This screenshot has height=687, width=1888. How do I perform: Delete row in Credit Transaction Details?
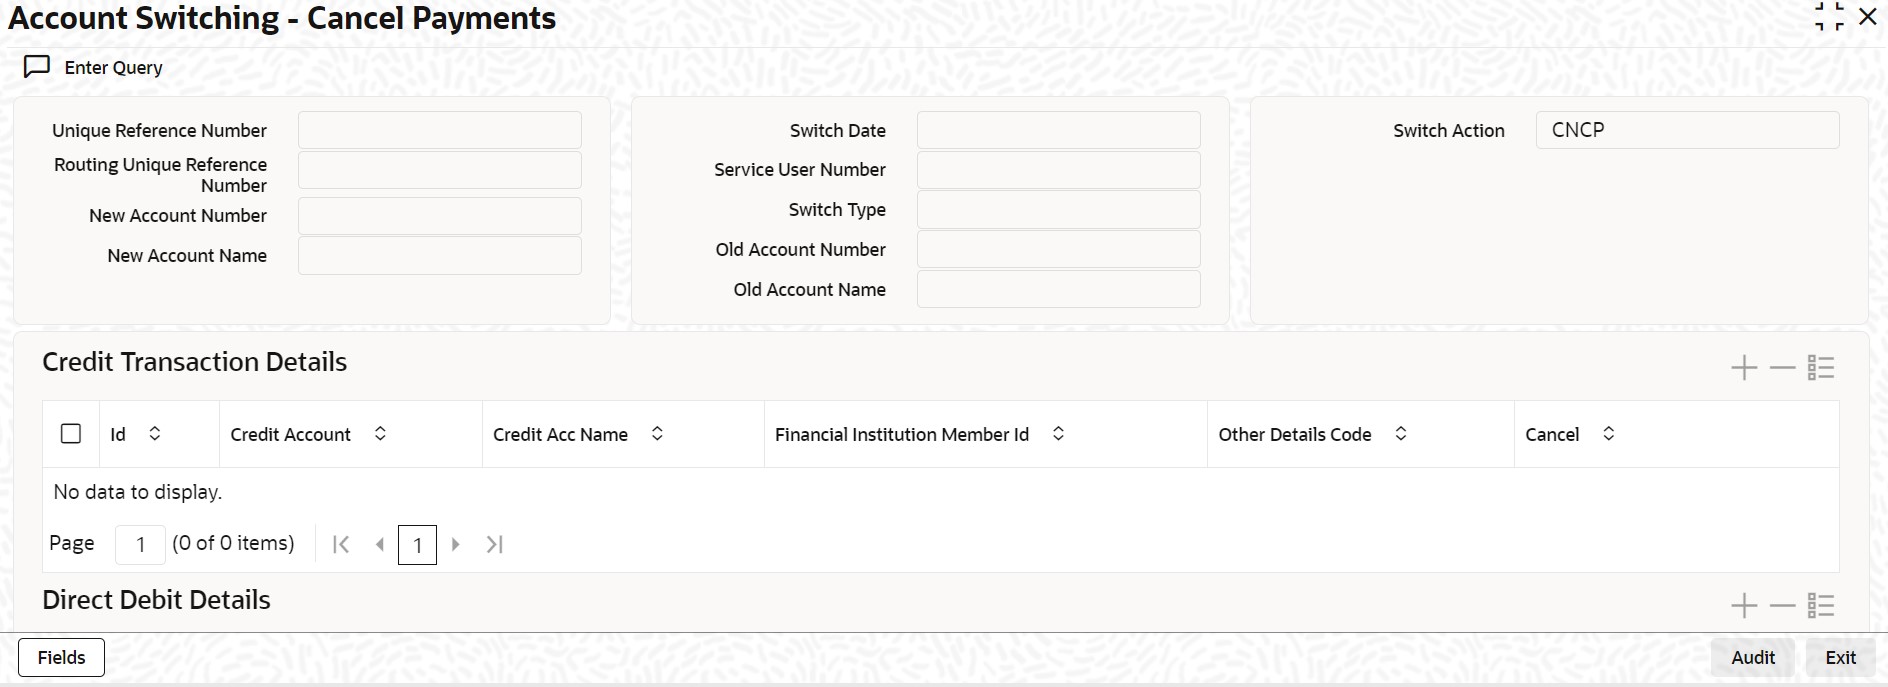1782,368
